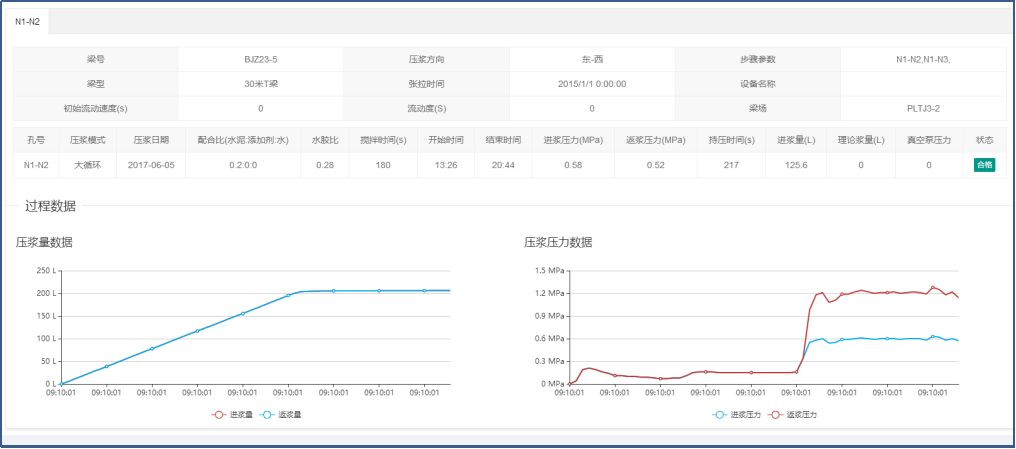
Task: Click the 过程数据 section heading
Action: point(50,207)
